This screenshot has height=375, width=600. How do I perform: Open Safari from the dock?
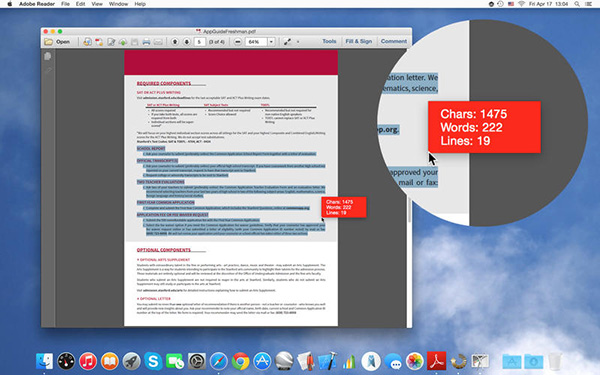pyautogui.click(x=218, y=361)
